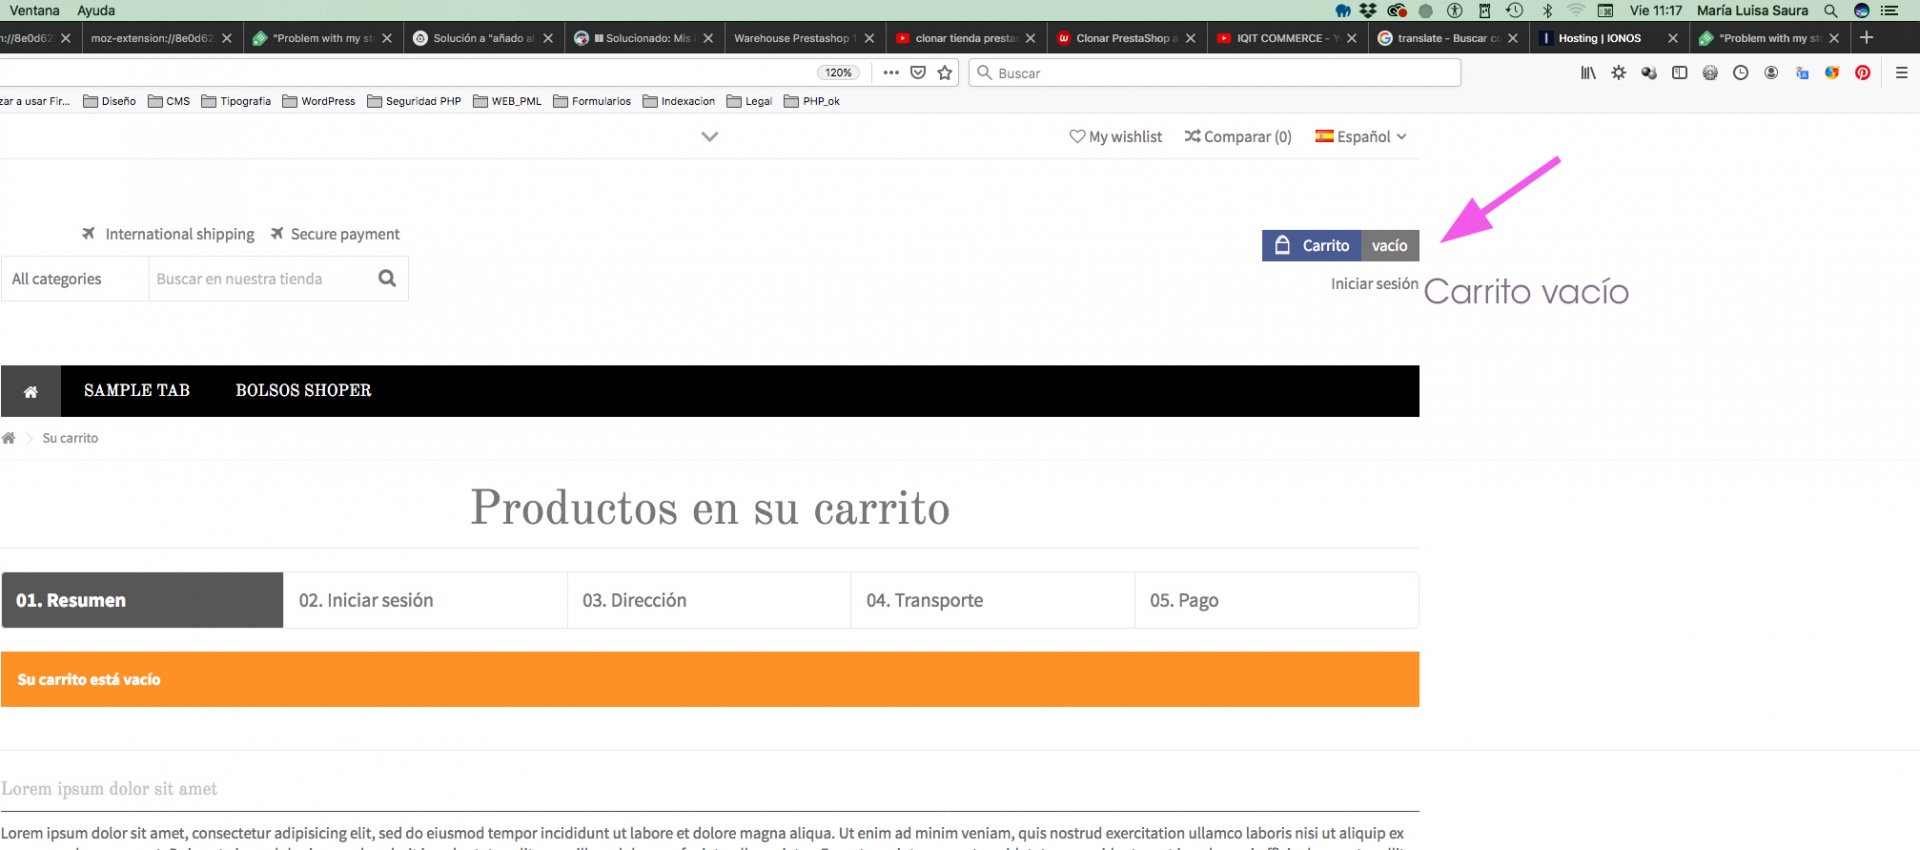Focus the 'Buscar en nuestra tienda' field

pyautogui.click(x=259, y=279)
